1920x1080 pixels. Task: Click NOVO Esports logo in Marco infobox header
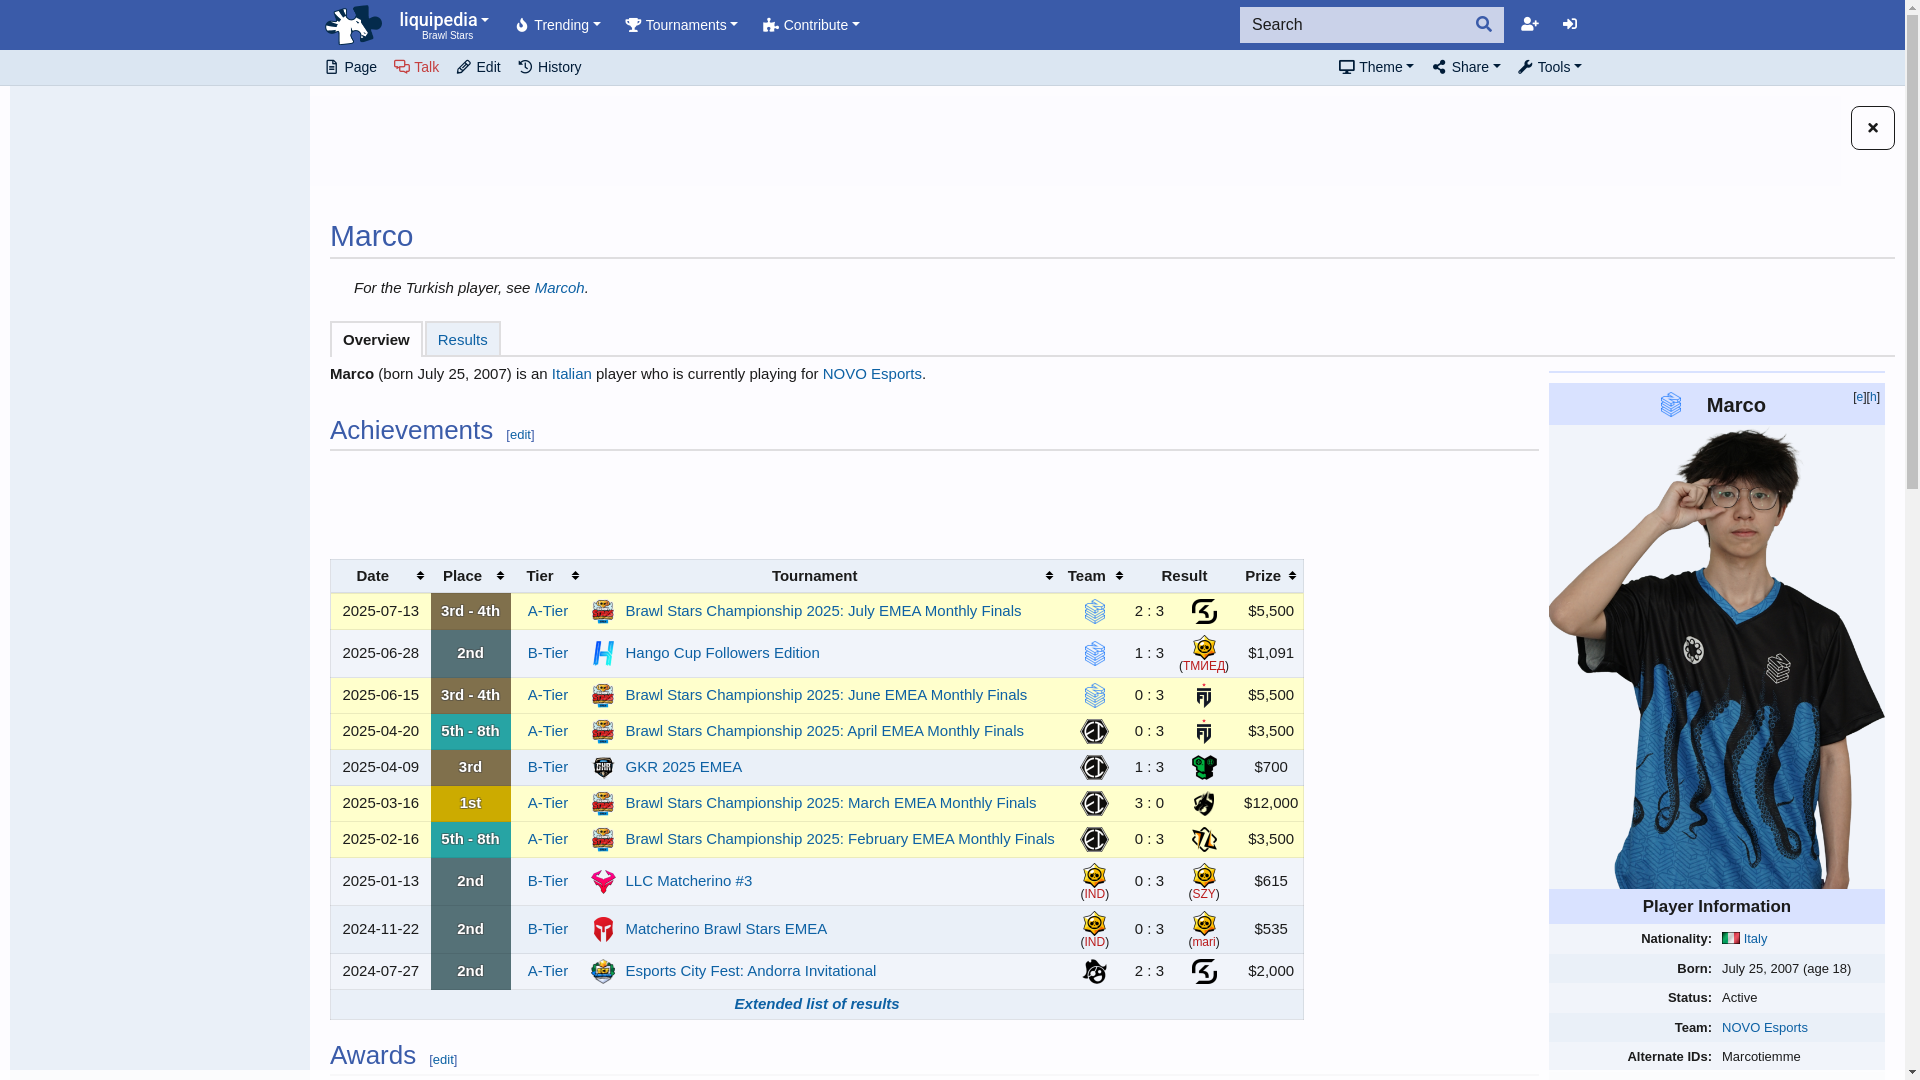(1671, 404)
